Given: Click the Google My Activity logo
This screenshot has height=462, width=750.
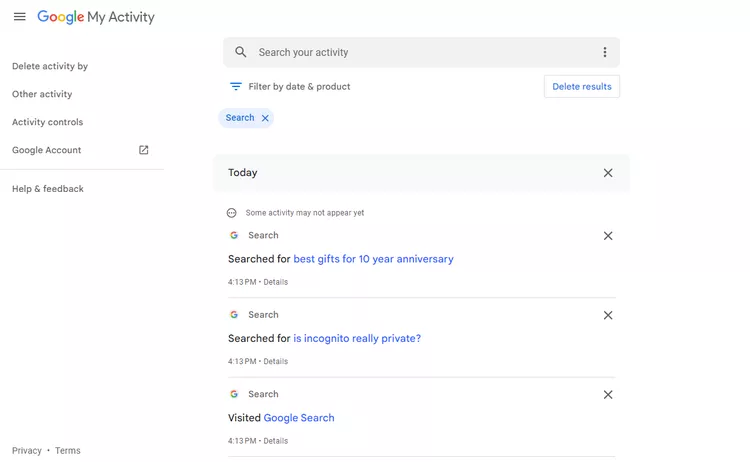Looking at the screenshot, I should [96, 17].
